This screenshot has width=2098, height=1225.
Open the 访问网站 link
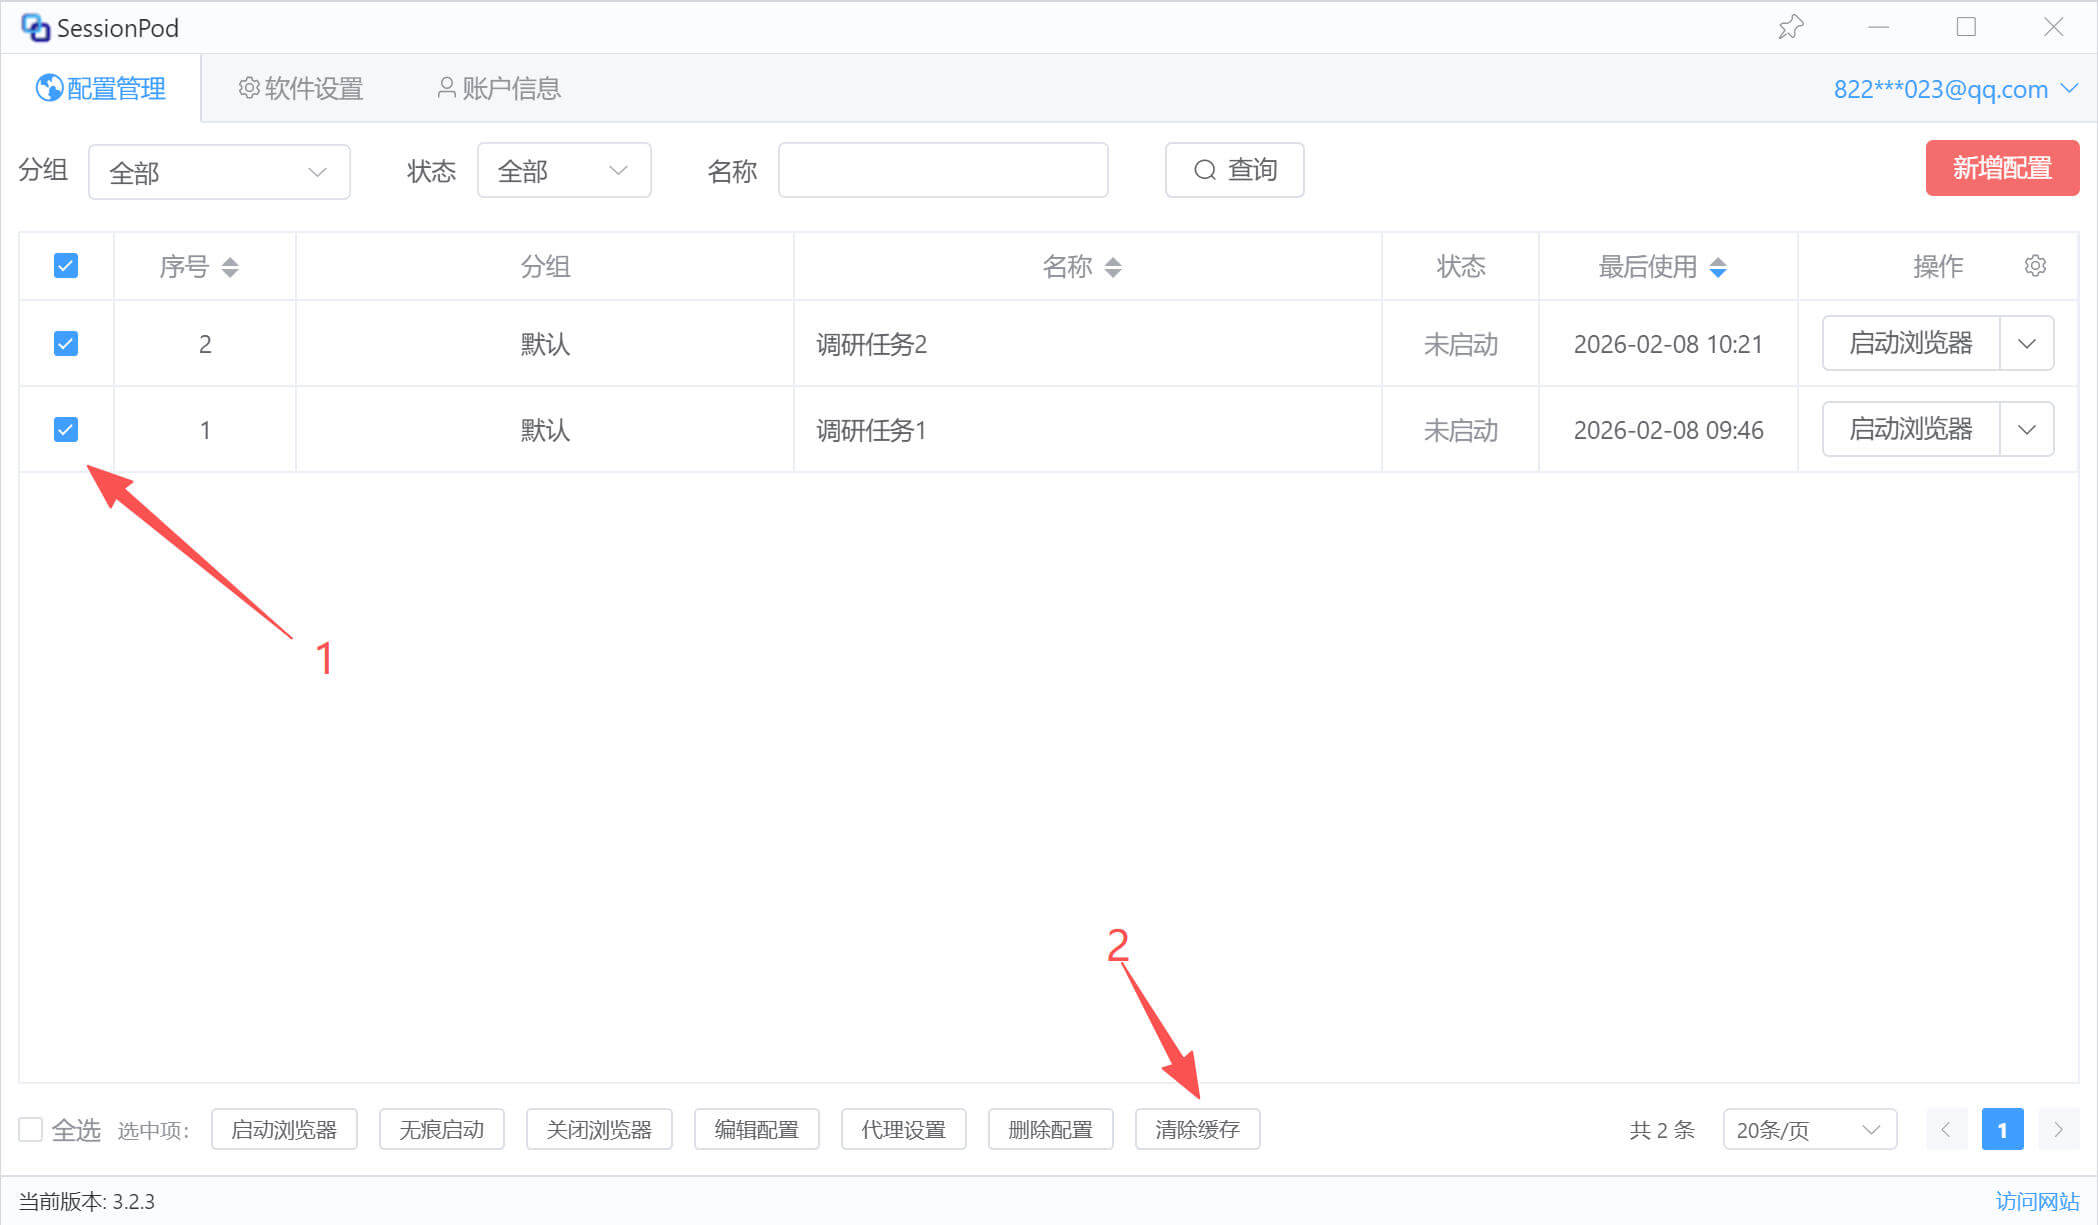[x=2037, y=1201]
